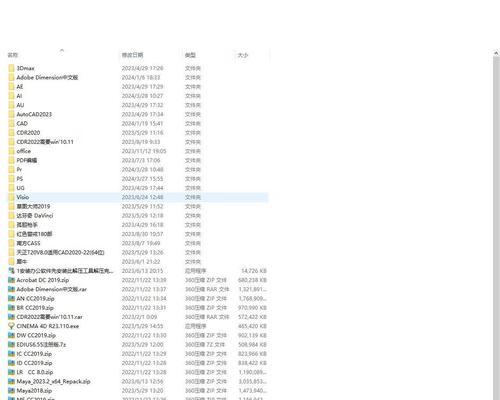Click the office folder icon

point(11,151)
